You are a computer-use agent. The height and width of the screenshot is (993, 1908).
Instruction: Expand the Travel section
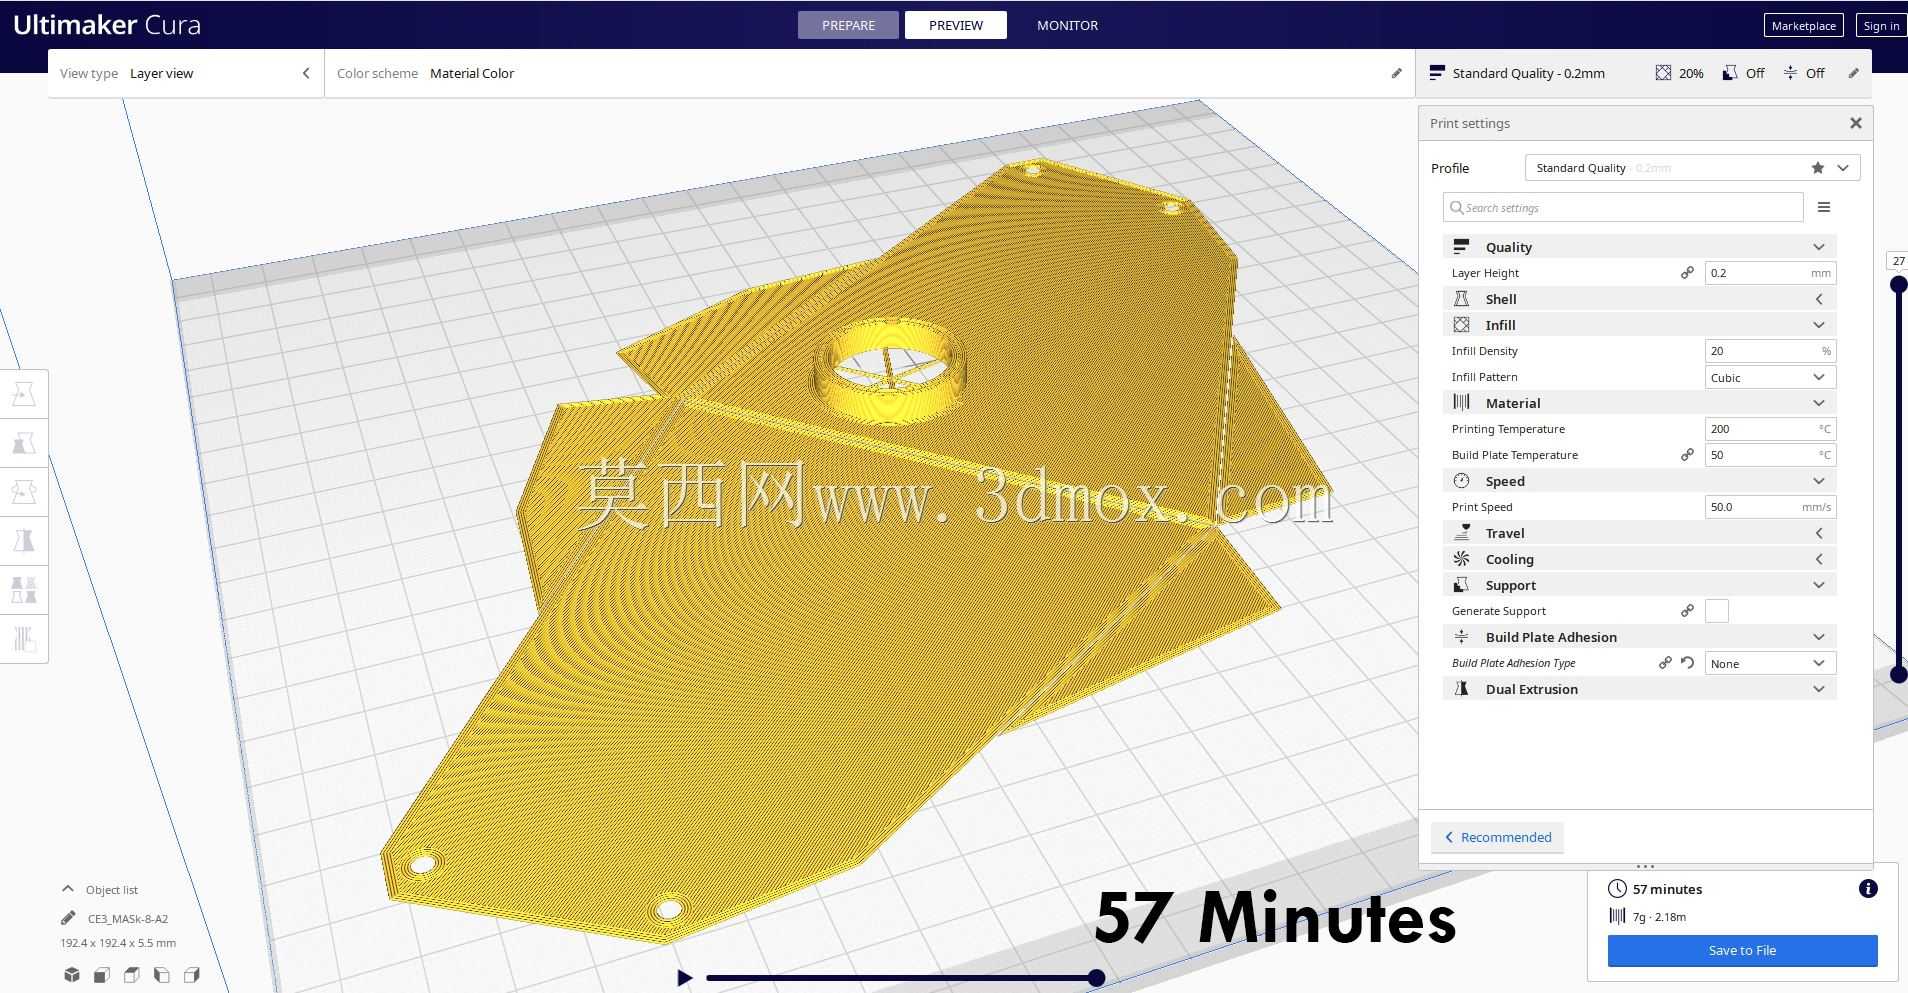tap(1639, 533)
